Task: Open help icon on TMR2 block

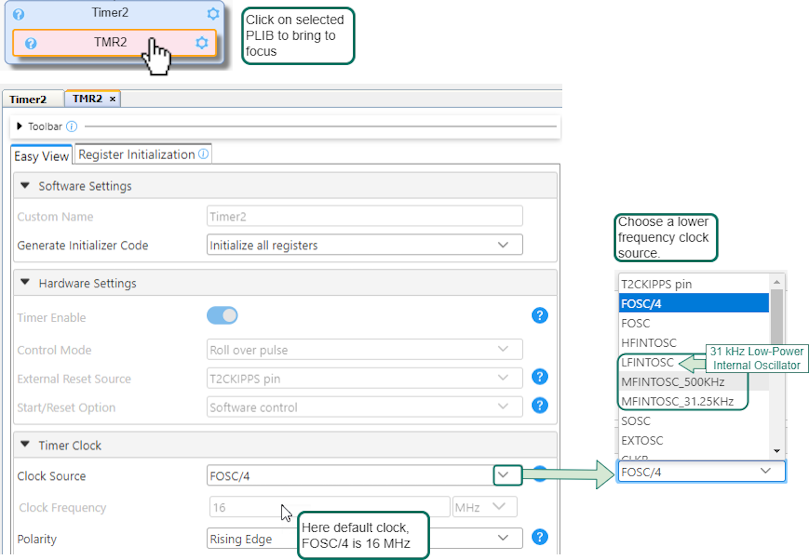Action: (31, 44)
